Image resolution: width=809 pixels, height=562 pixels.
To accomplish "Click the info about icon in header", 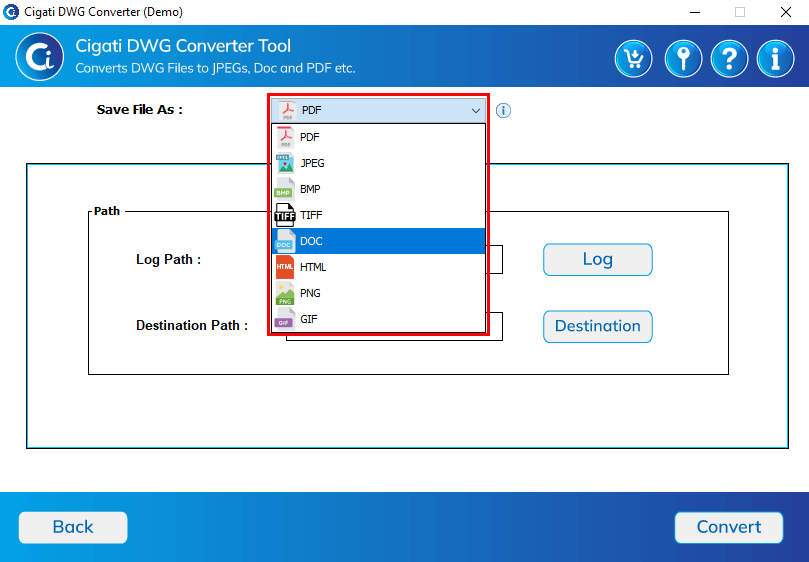I will click(775, 59).
